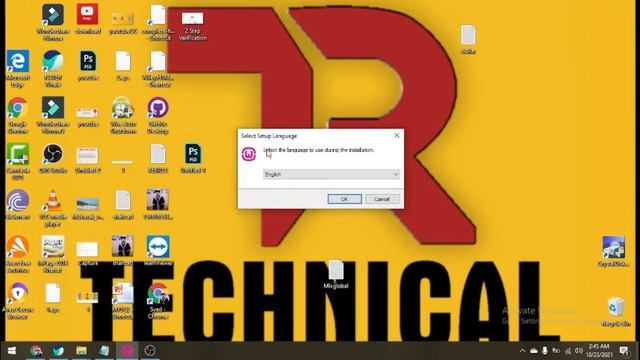Open the Google Chrome desktop shortcut in the left column
This screenshot has width=640, height=360.
coord(18,108)
